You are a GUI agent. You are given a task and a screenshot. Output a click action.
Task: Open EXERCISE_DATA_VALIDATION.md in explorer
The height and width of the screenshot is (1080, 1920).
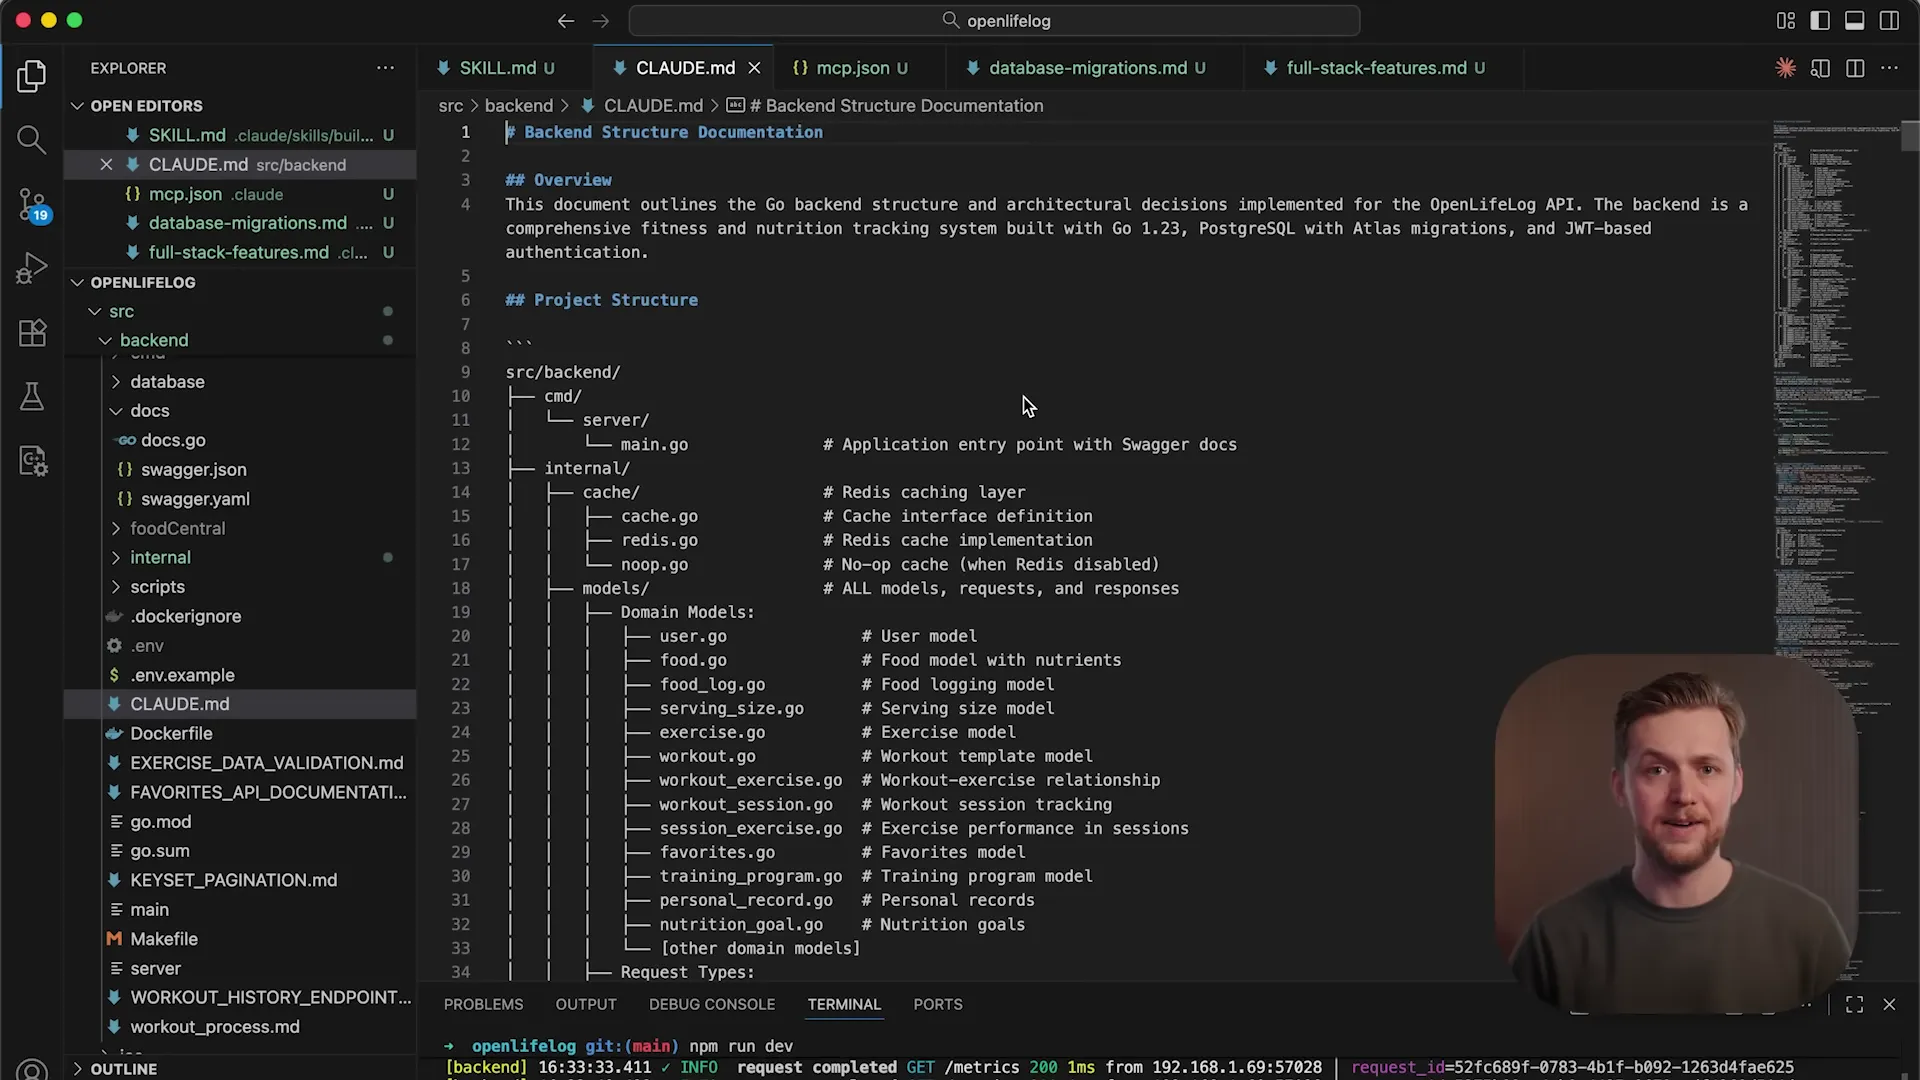coord(266,763)
